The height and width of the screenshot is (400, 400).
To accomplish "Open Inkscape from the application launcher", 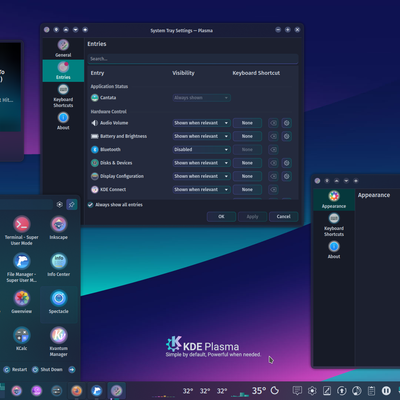I will (59, 228).
